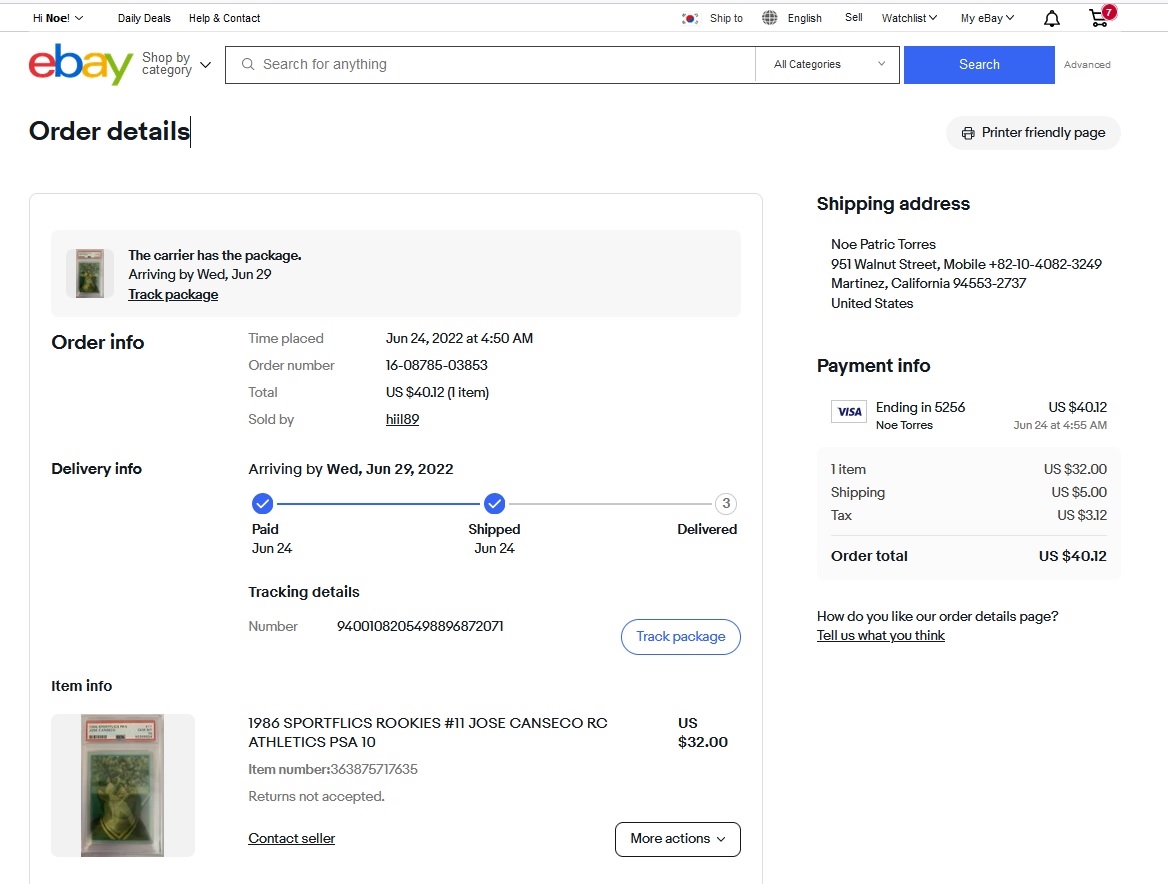Screen dimensions: 1168x884
Task: Click the name Noe Patric Torres
Action: coord(883,244)
